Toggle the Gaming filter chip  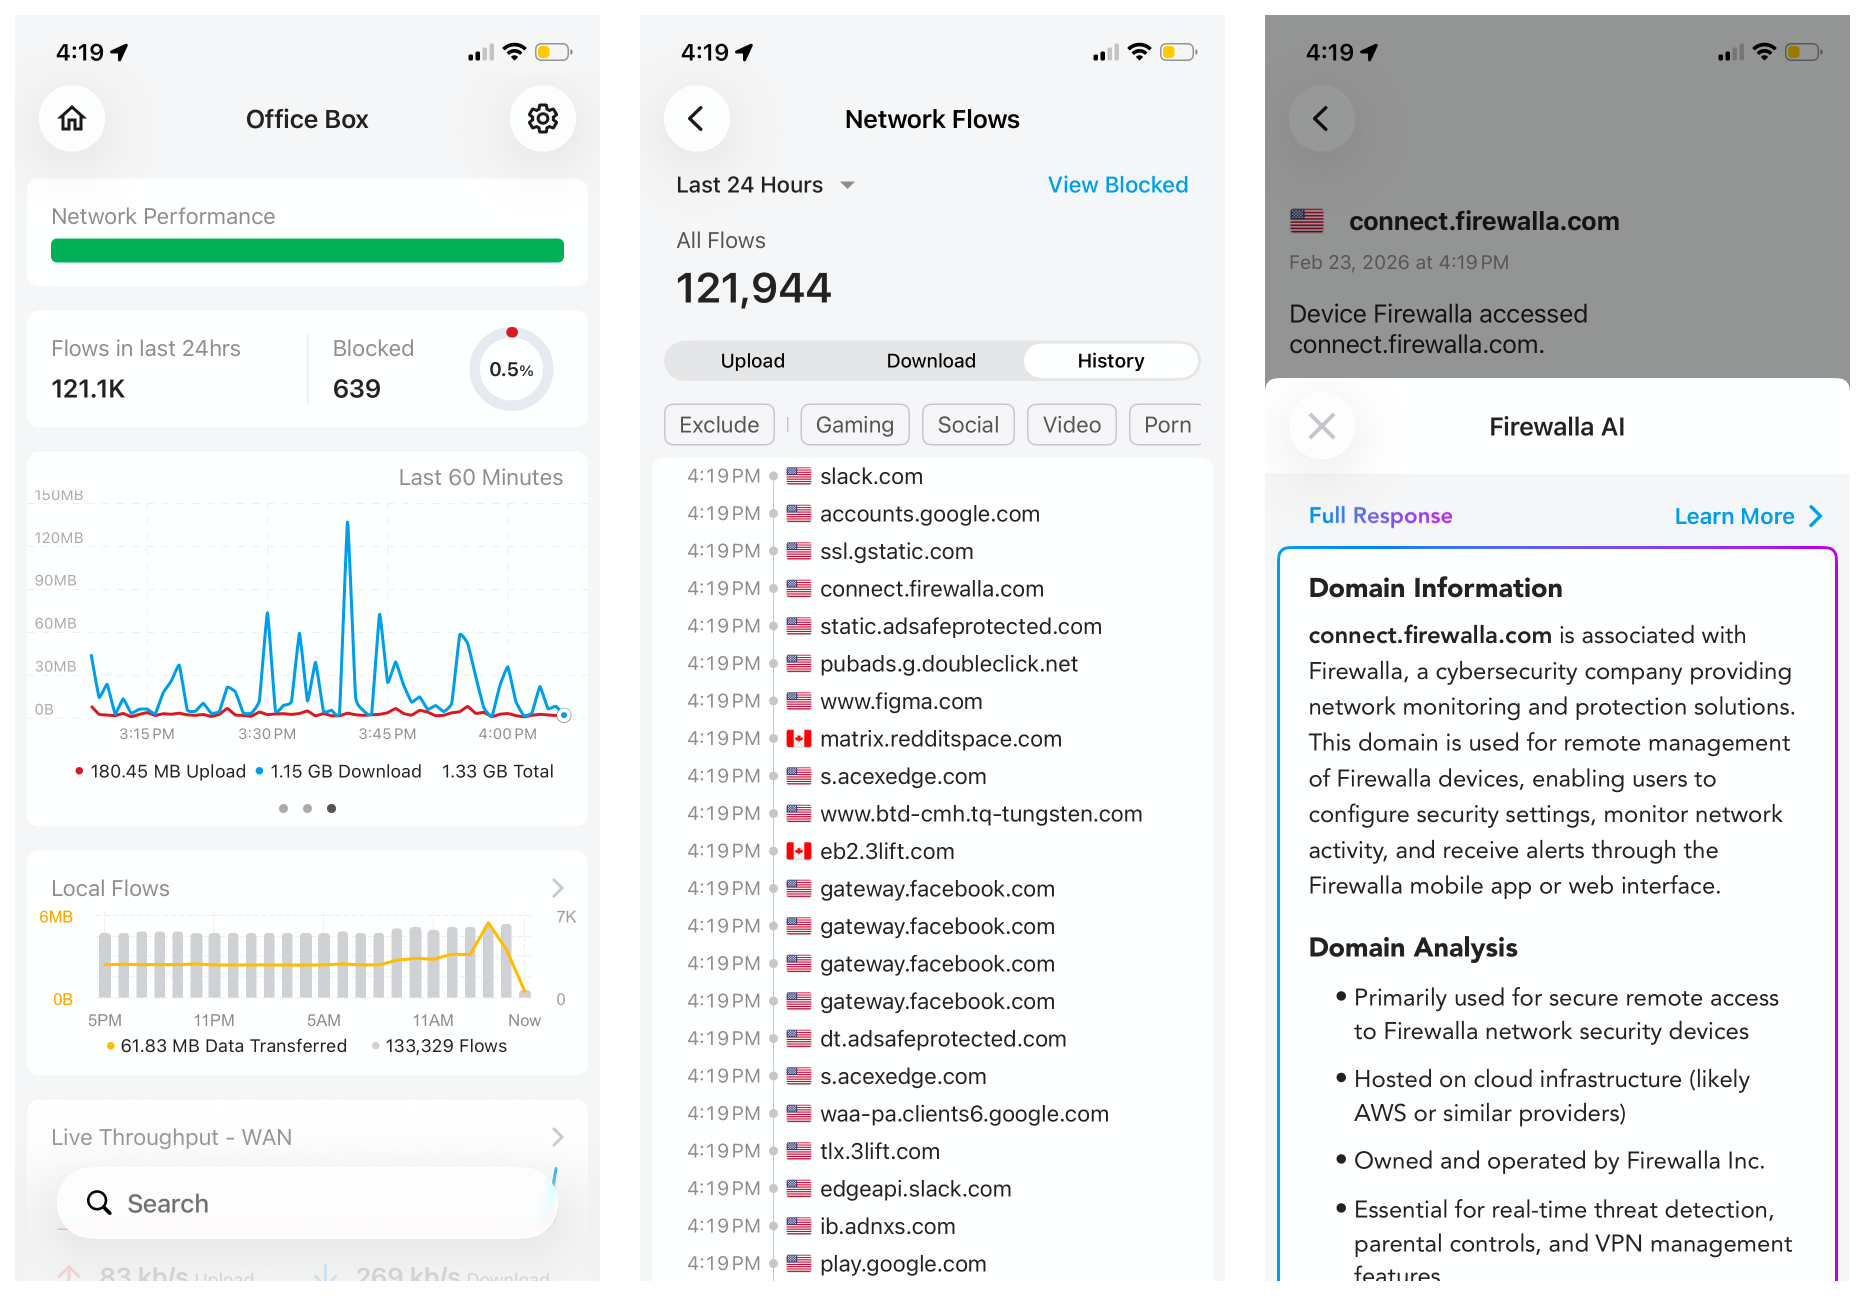coord(854,425)
